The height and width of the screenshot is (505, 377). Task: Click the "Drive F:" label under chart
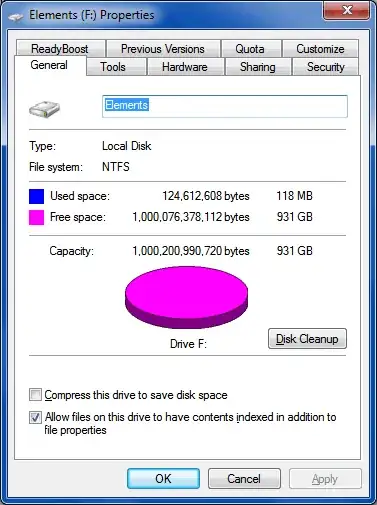(x=188, y=344)
